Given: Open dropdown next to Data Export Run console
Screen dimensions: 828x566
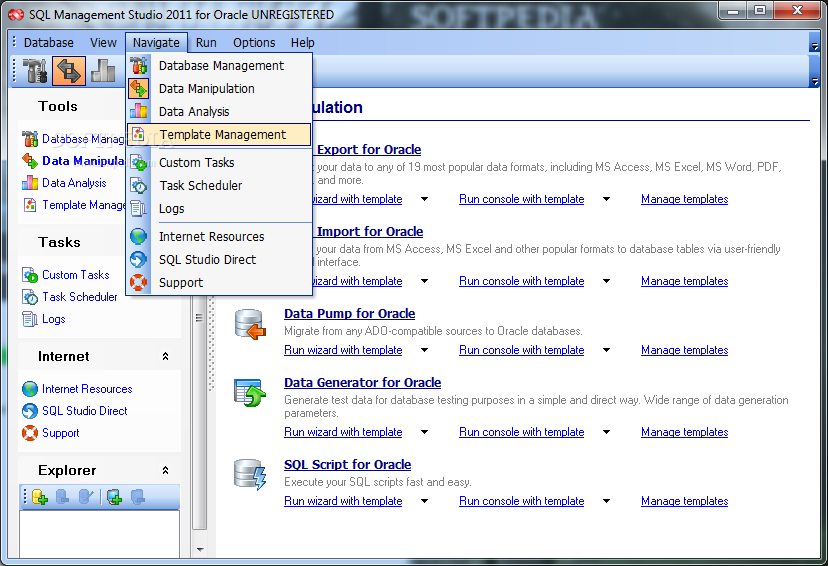Looking at the screenshot, I should tap(606, 199).
